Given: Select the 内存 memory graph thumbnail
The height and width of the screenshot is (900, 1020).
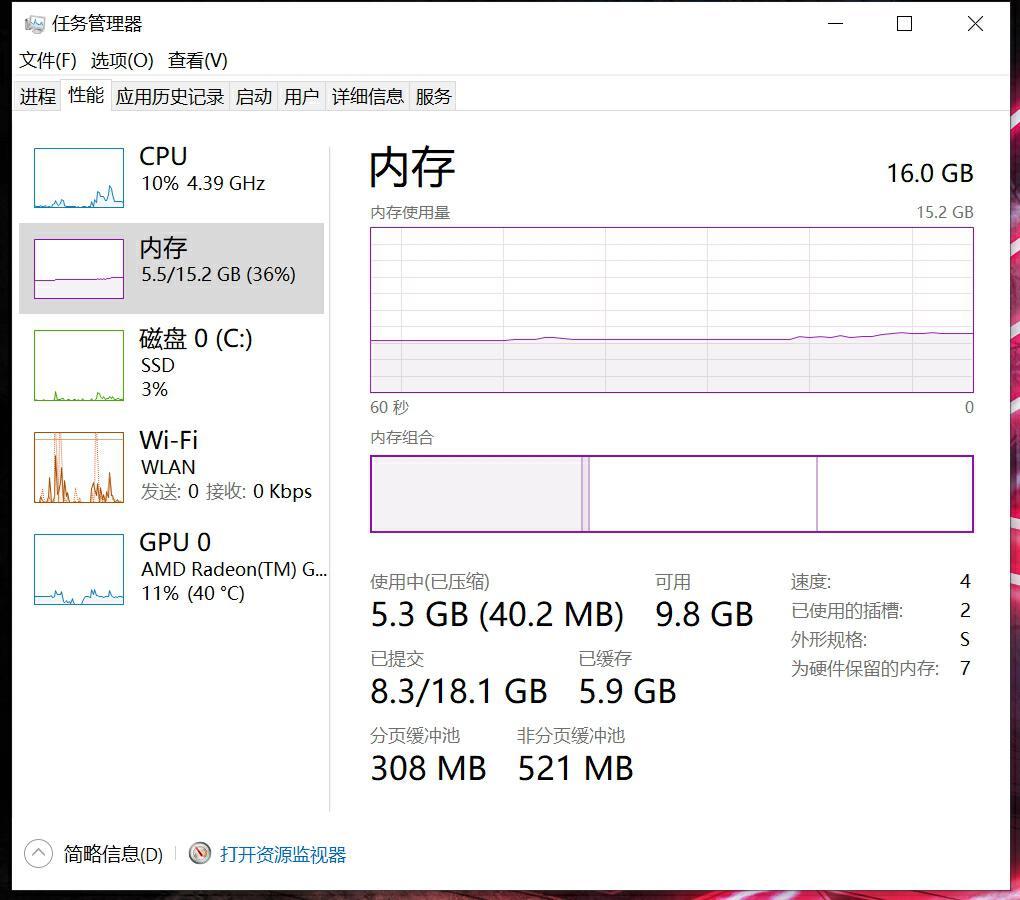Looking at the screenshot, I should 79,269.
